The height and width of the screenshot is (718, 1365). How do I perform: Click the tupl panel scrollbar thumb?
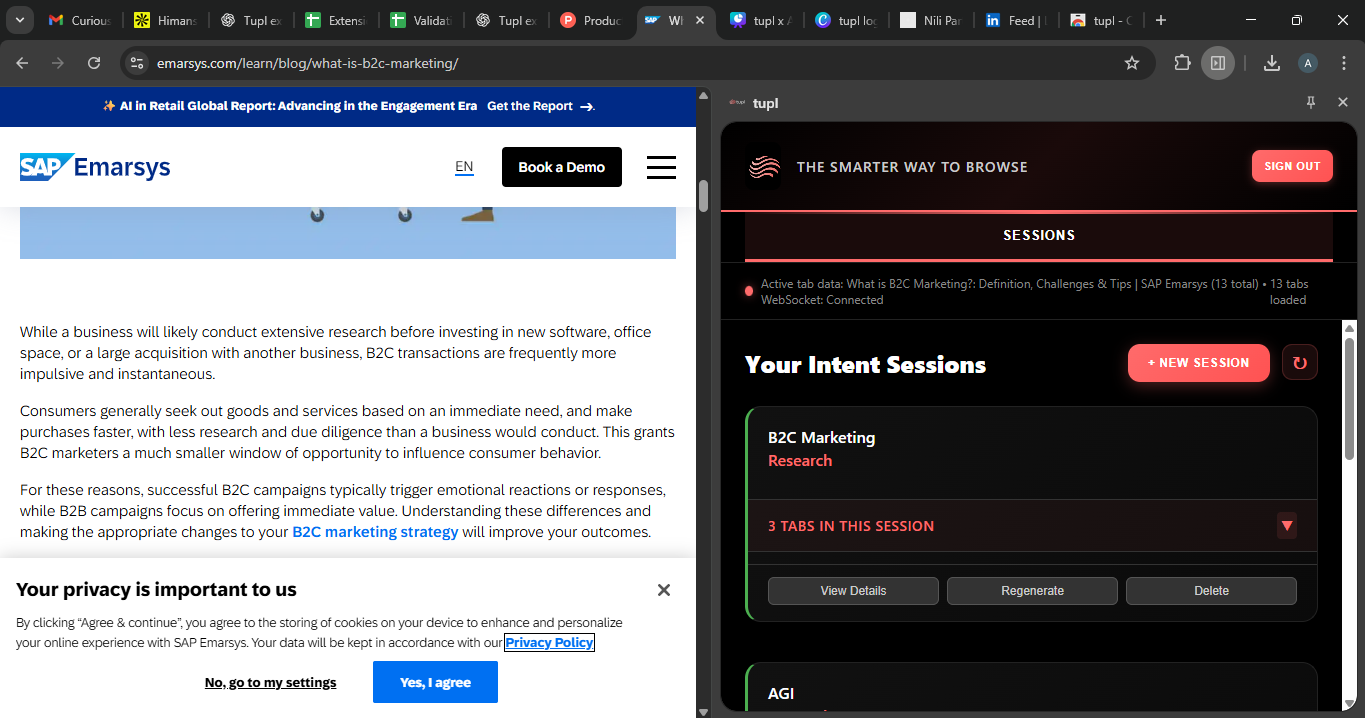[x=1349, y=398]
